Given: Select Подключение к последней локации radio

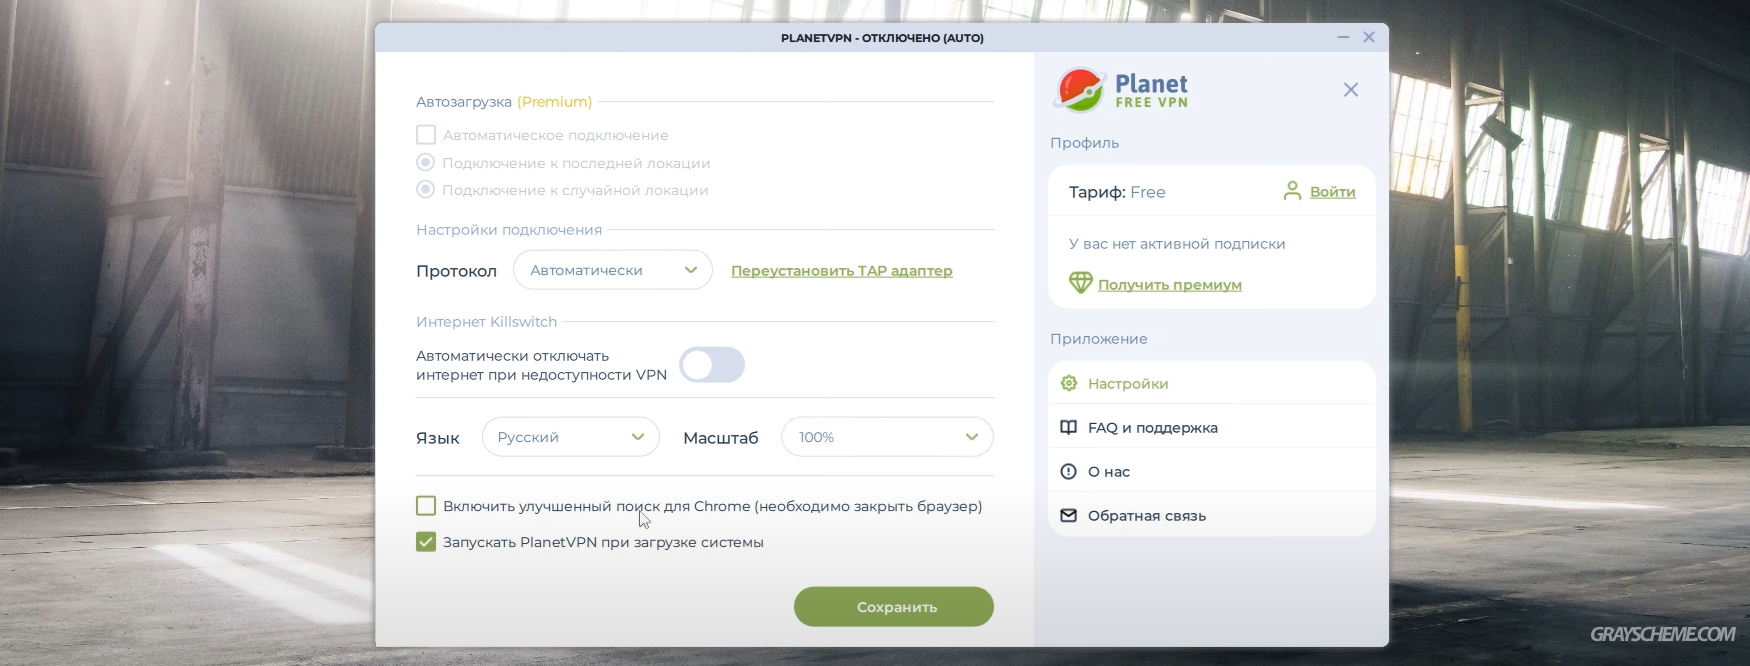Looking at the screenshot, I should click(426, 162).
